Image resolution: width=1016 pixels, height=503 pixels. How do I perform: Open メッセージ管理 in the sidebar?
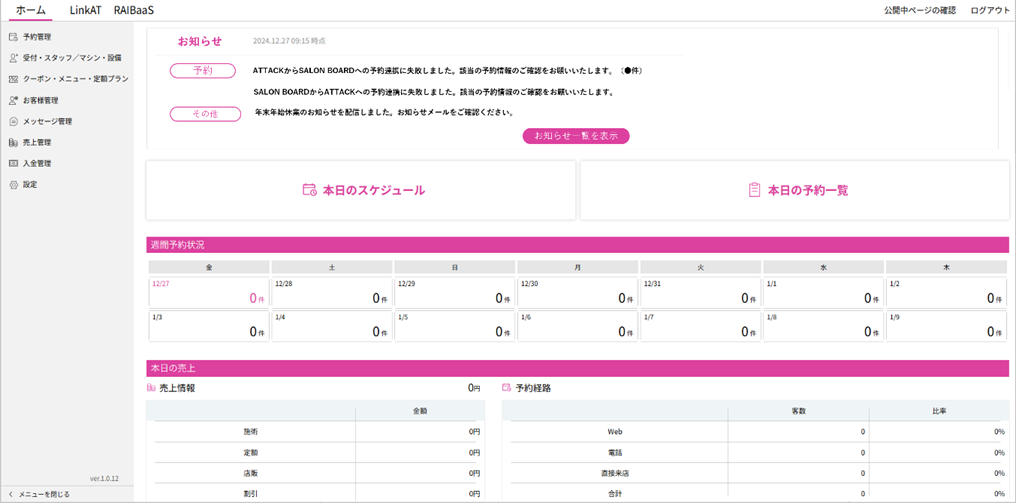click(47, 121)
